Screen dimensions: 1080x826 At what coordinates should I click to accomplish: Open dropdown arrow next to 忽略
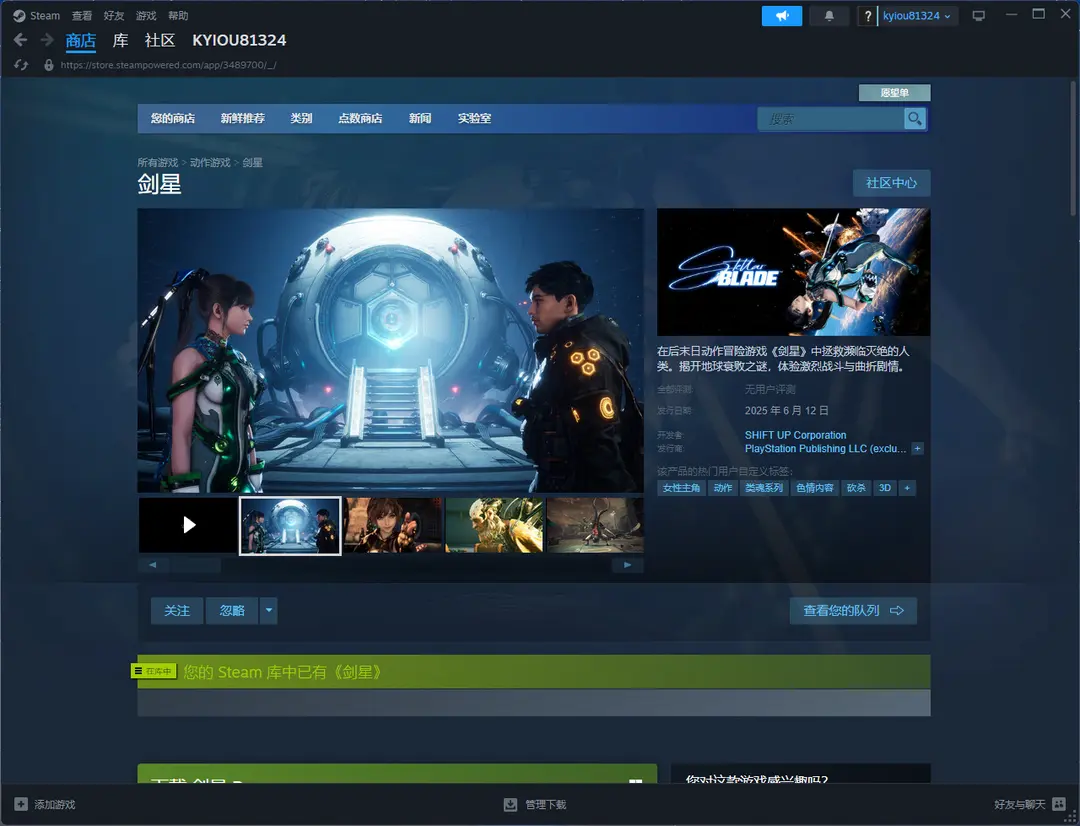[x=269, y=610]
